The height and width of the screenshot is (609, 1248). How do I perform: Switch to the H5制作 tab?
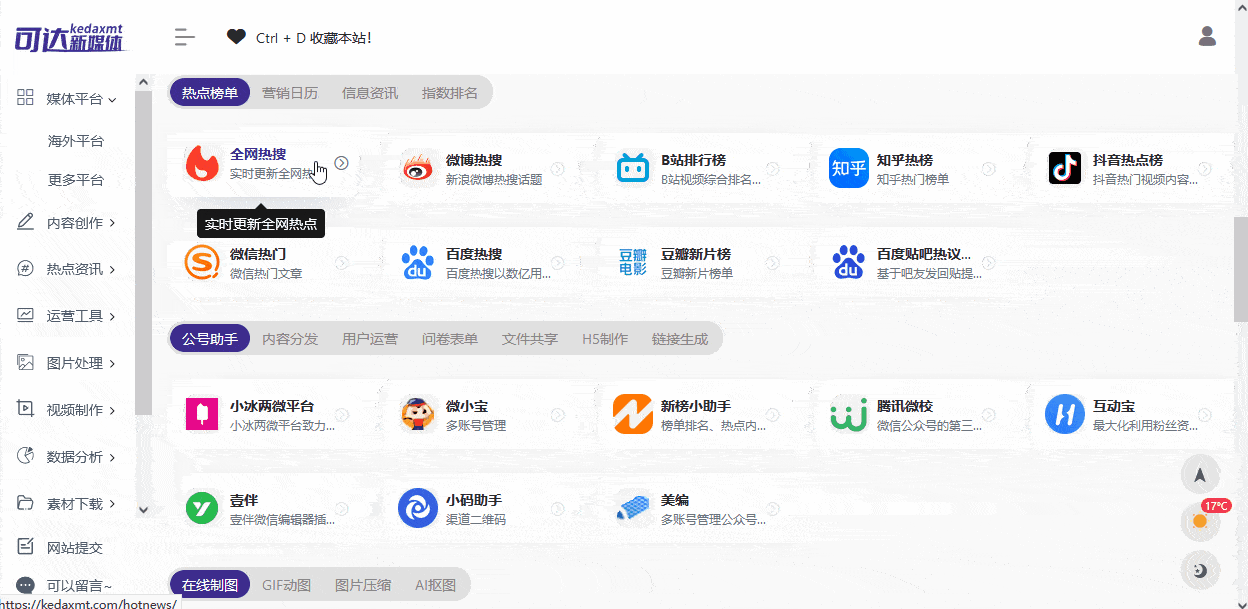click(x=605, y=339)
